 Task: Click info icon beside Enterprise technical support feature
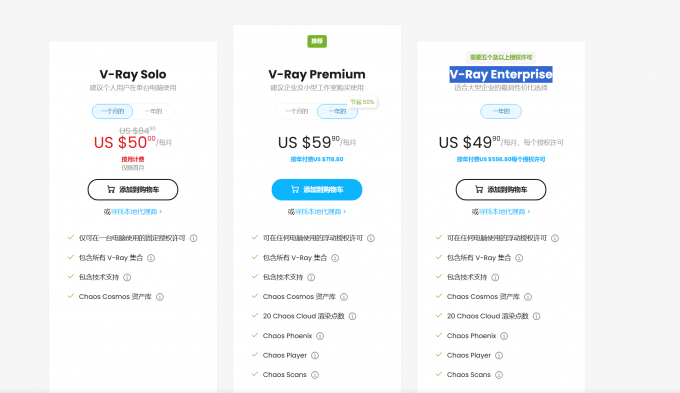pos(495,277)
